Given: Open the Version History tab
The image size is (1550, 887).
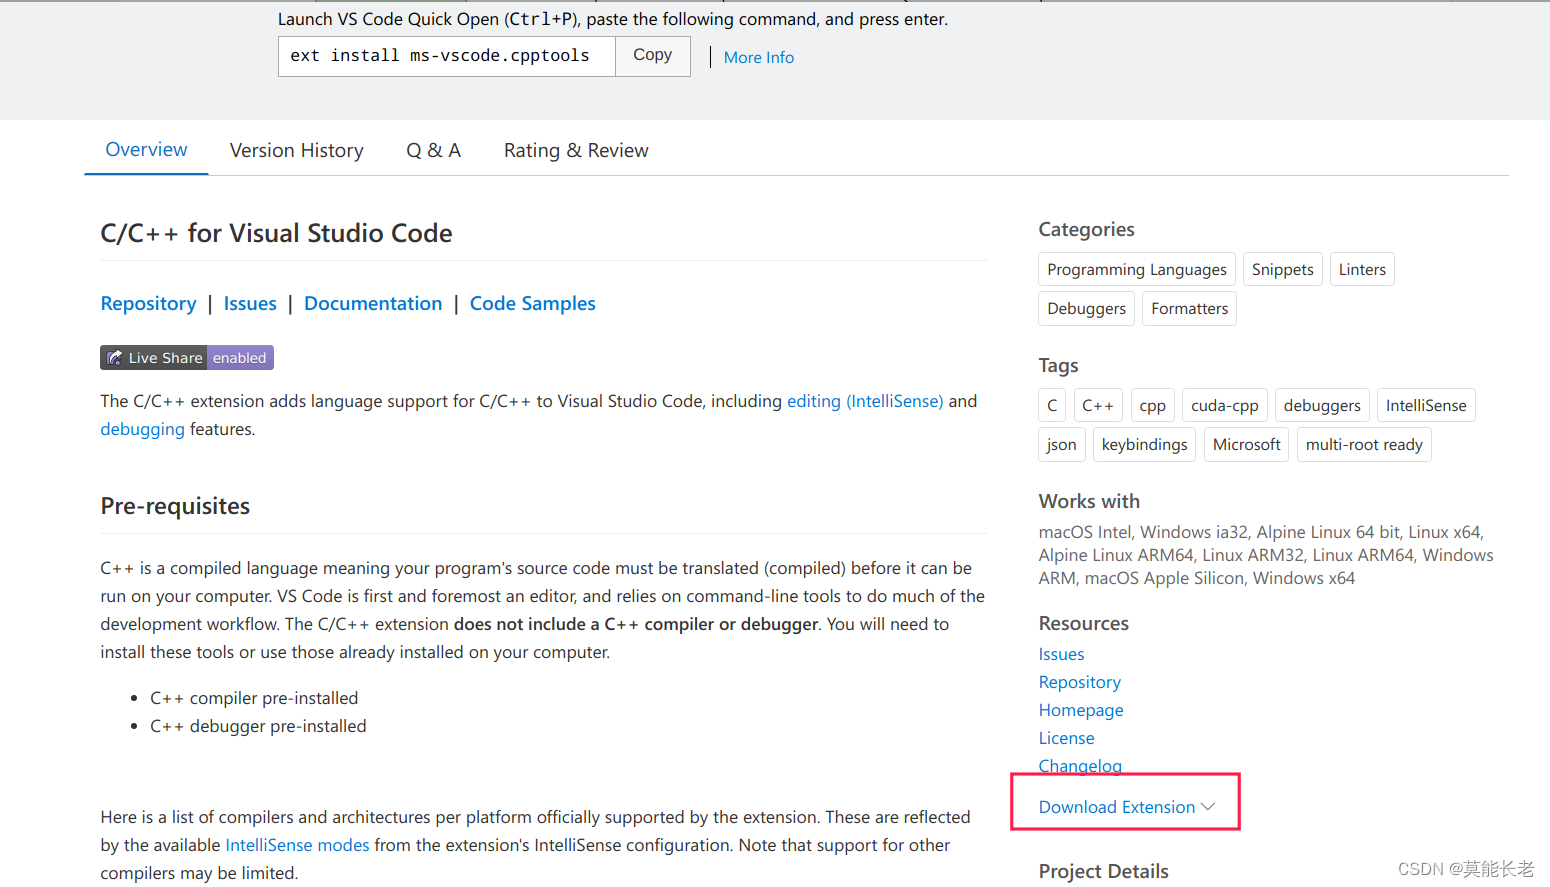Looking at the screenshot, I should 296,150.
